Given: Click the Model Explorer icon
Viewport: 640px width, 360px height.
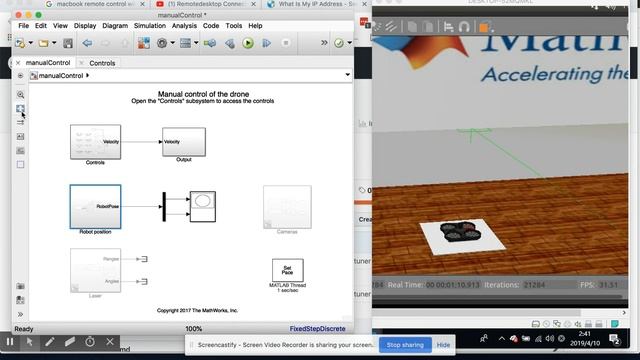Looking at the screenshot, I should tap(185, 43).
